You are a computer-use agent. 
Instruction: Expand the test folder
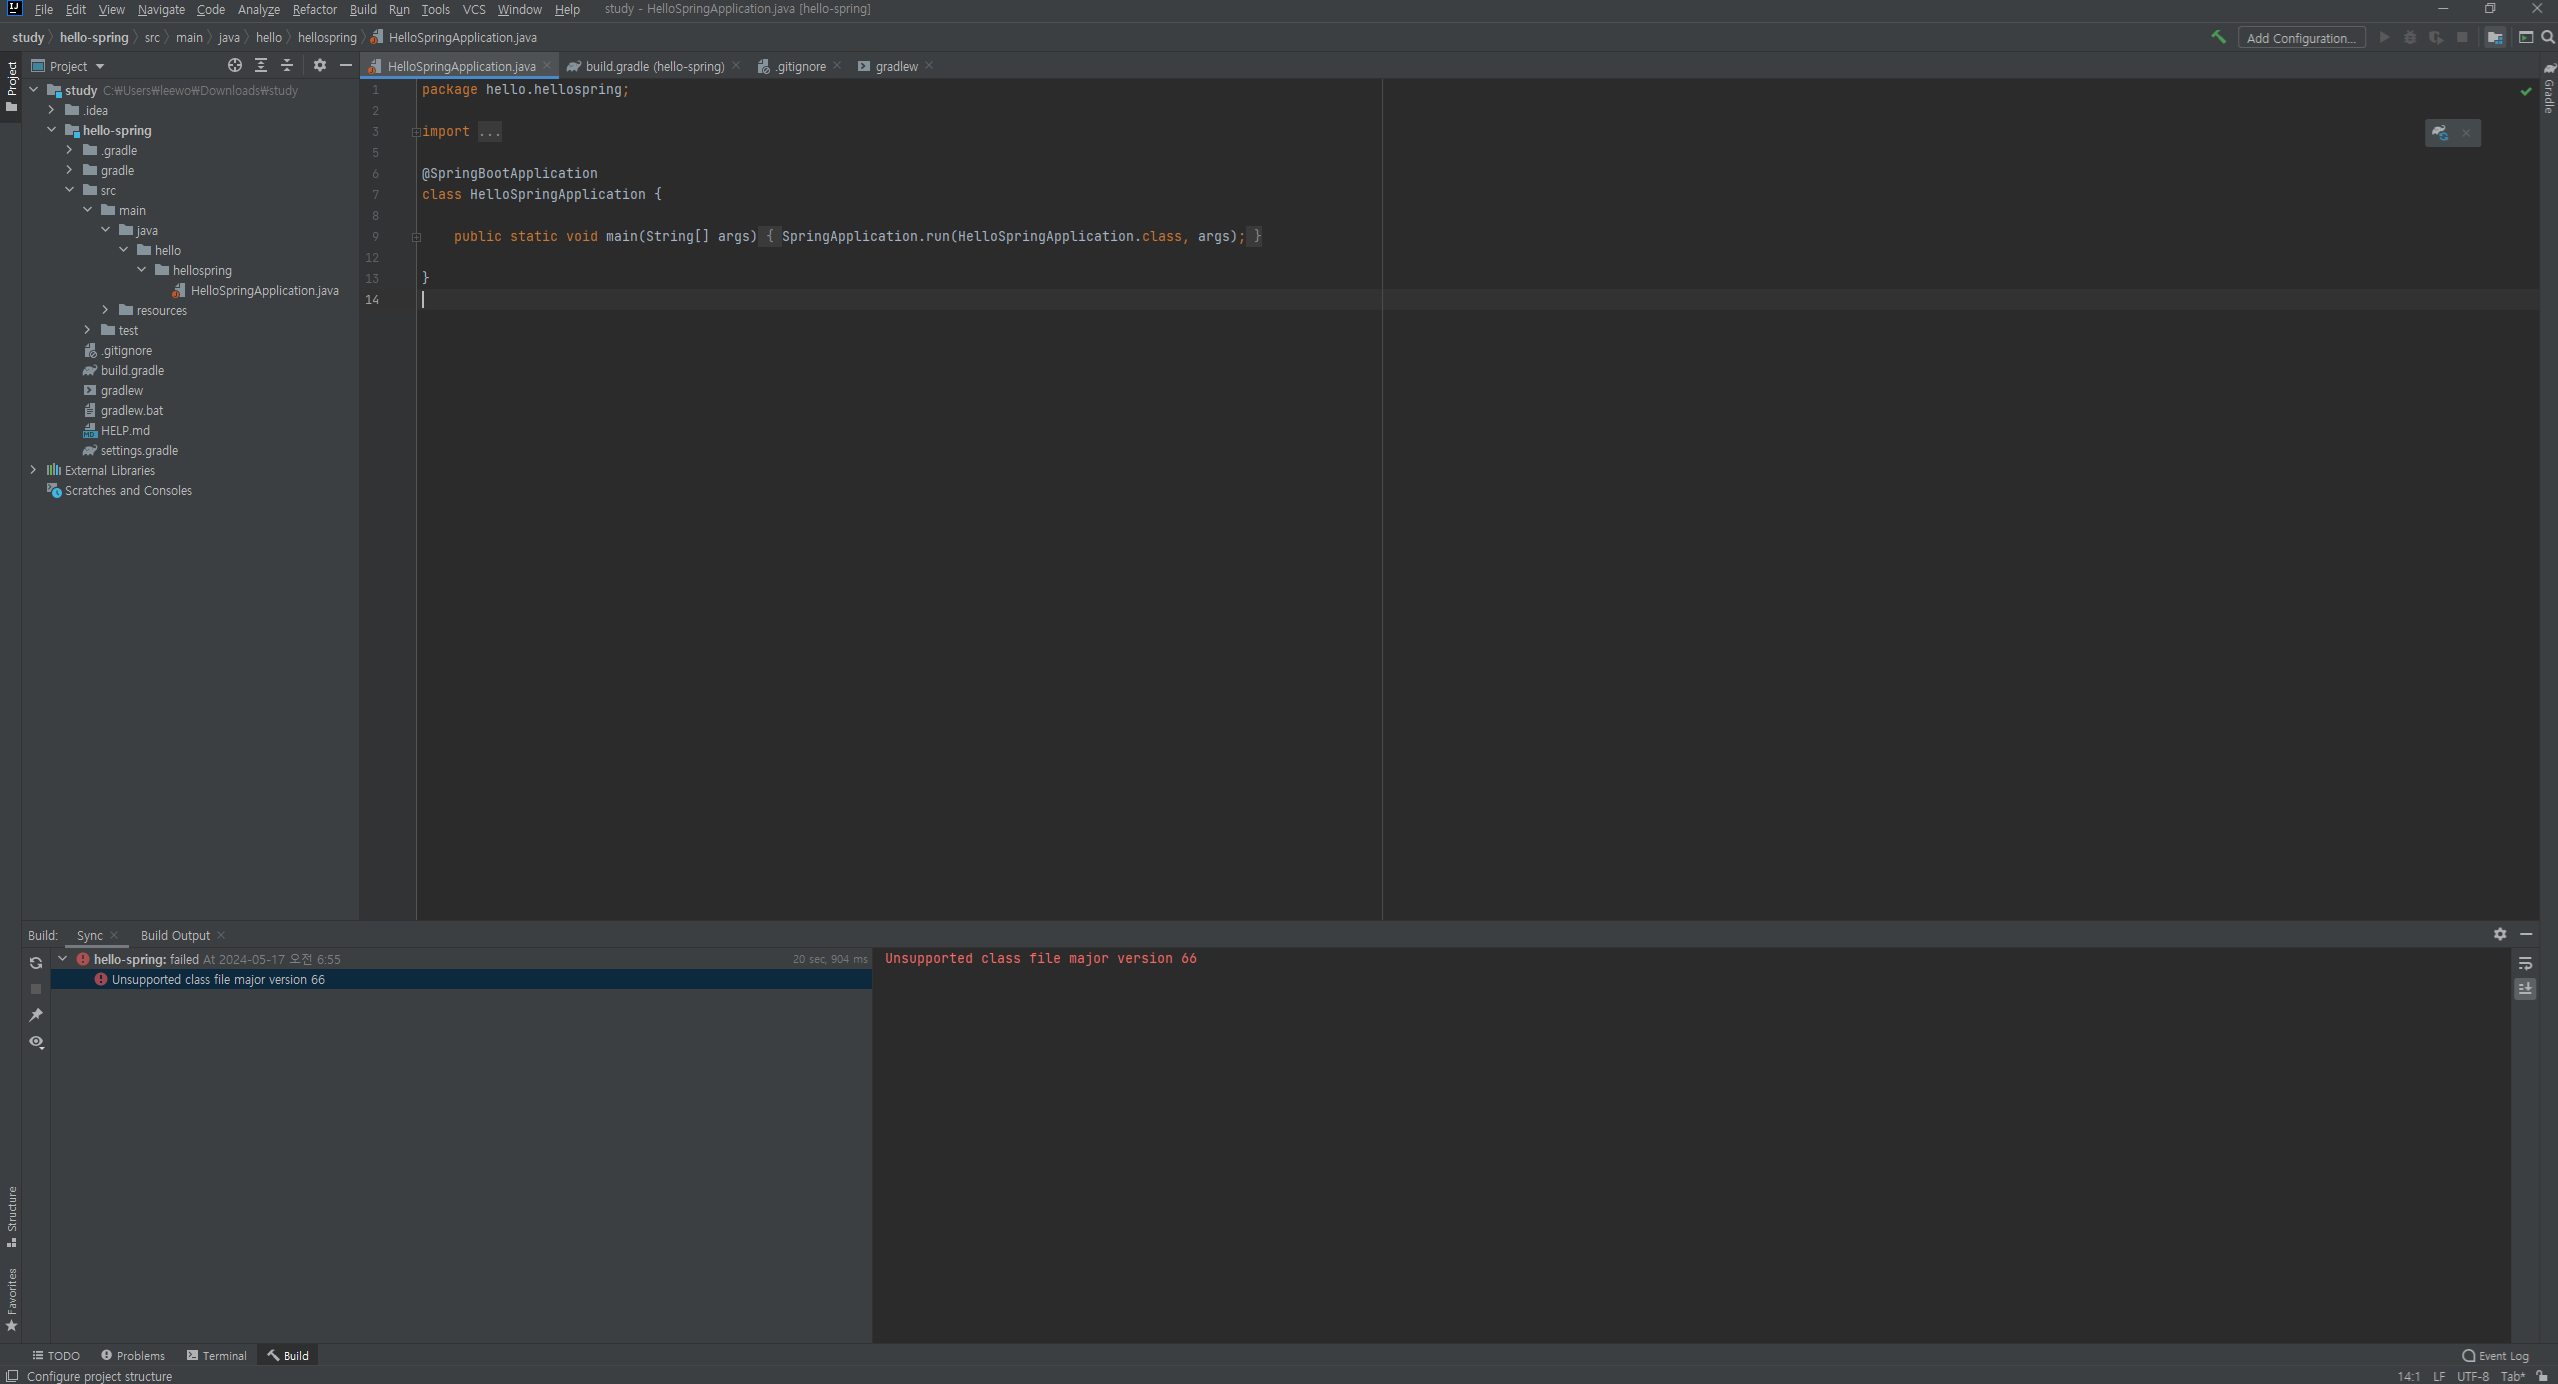click(88, 330)
